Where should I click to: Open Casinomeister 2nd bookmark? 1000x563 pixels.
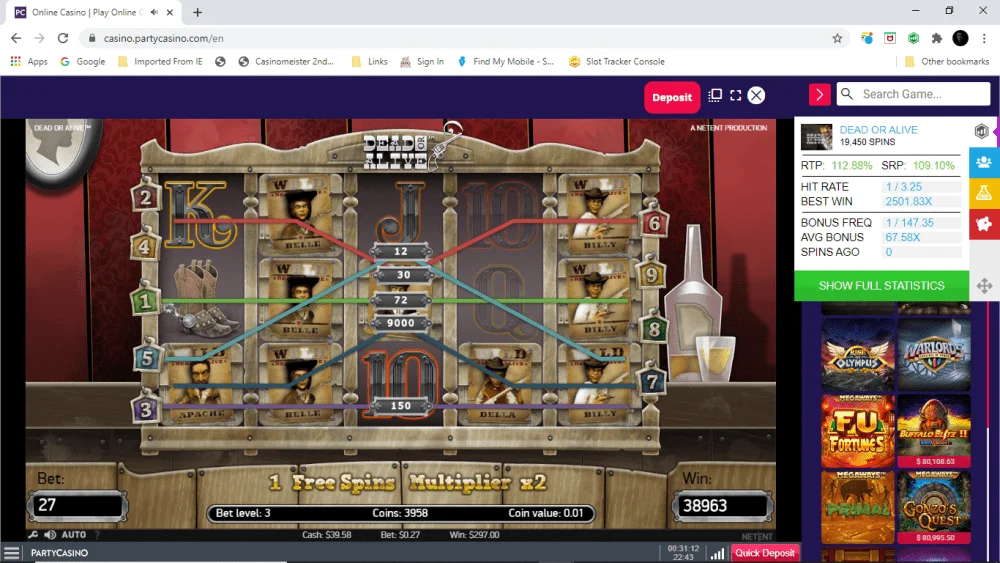[x=286, y=61]
